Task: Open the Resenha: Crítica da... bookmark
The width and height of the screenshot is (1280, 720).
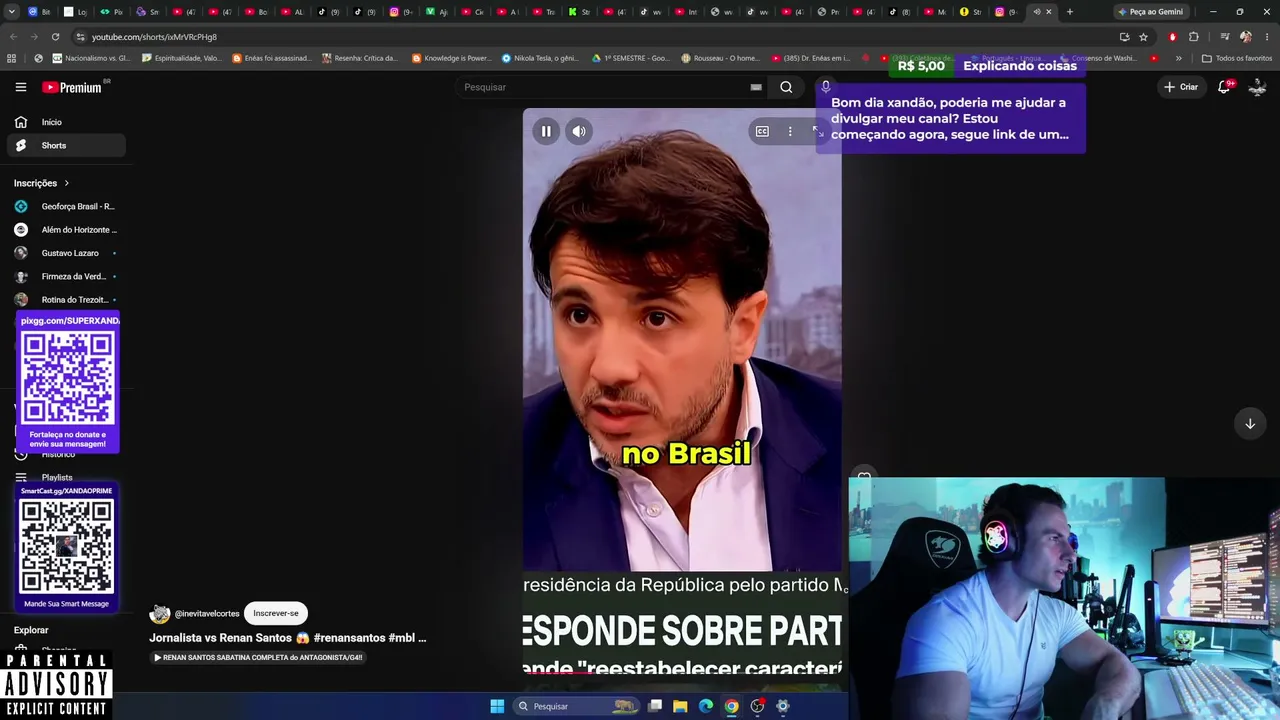Action: [361, 58]
